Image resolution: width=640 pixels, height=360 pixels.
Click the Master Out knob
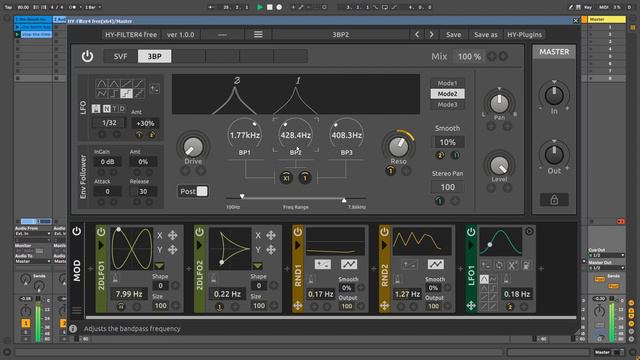pyautogui.click(x=554, y=155)
